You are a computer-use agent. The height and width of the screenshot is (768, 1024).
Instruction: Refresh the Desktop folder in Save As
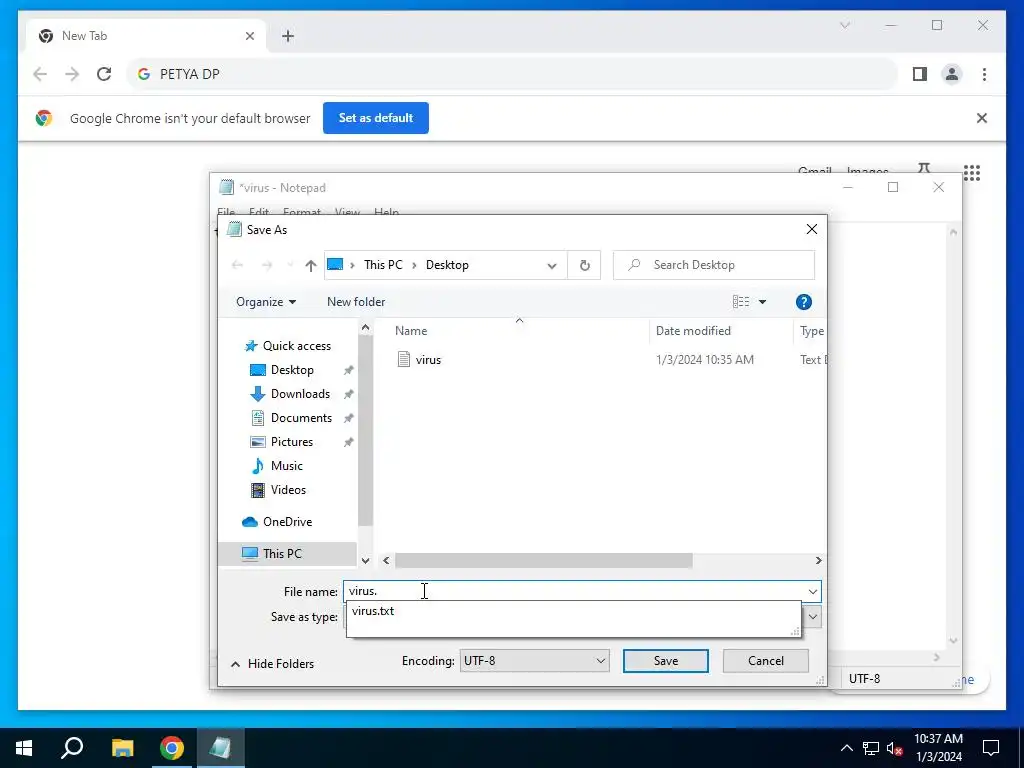[x=584, y=265]
